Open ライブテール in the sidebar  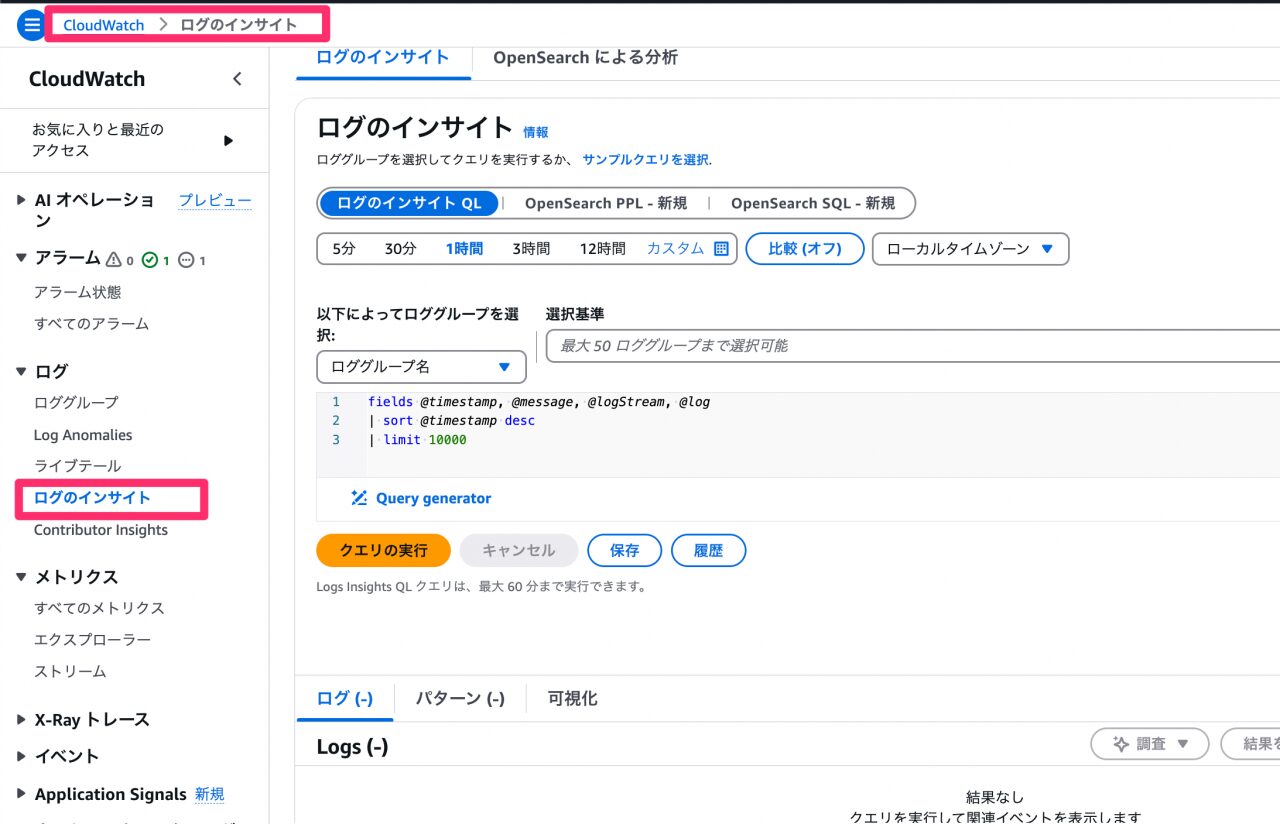[x=77, y=466]
